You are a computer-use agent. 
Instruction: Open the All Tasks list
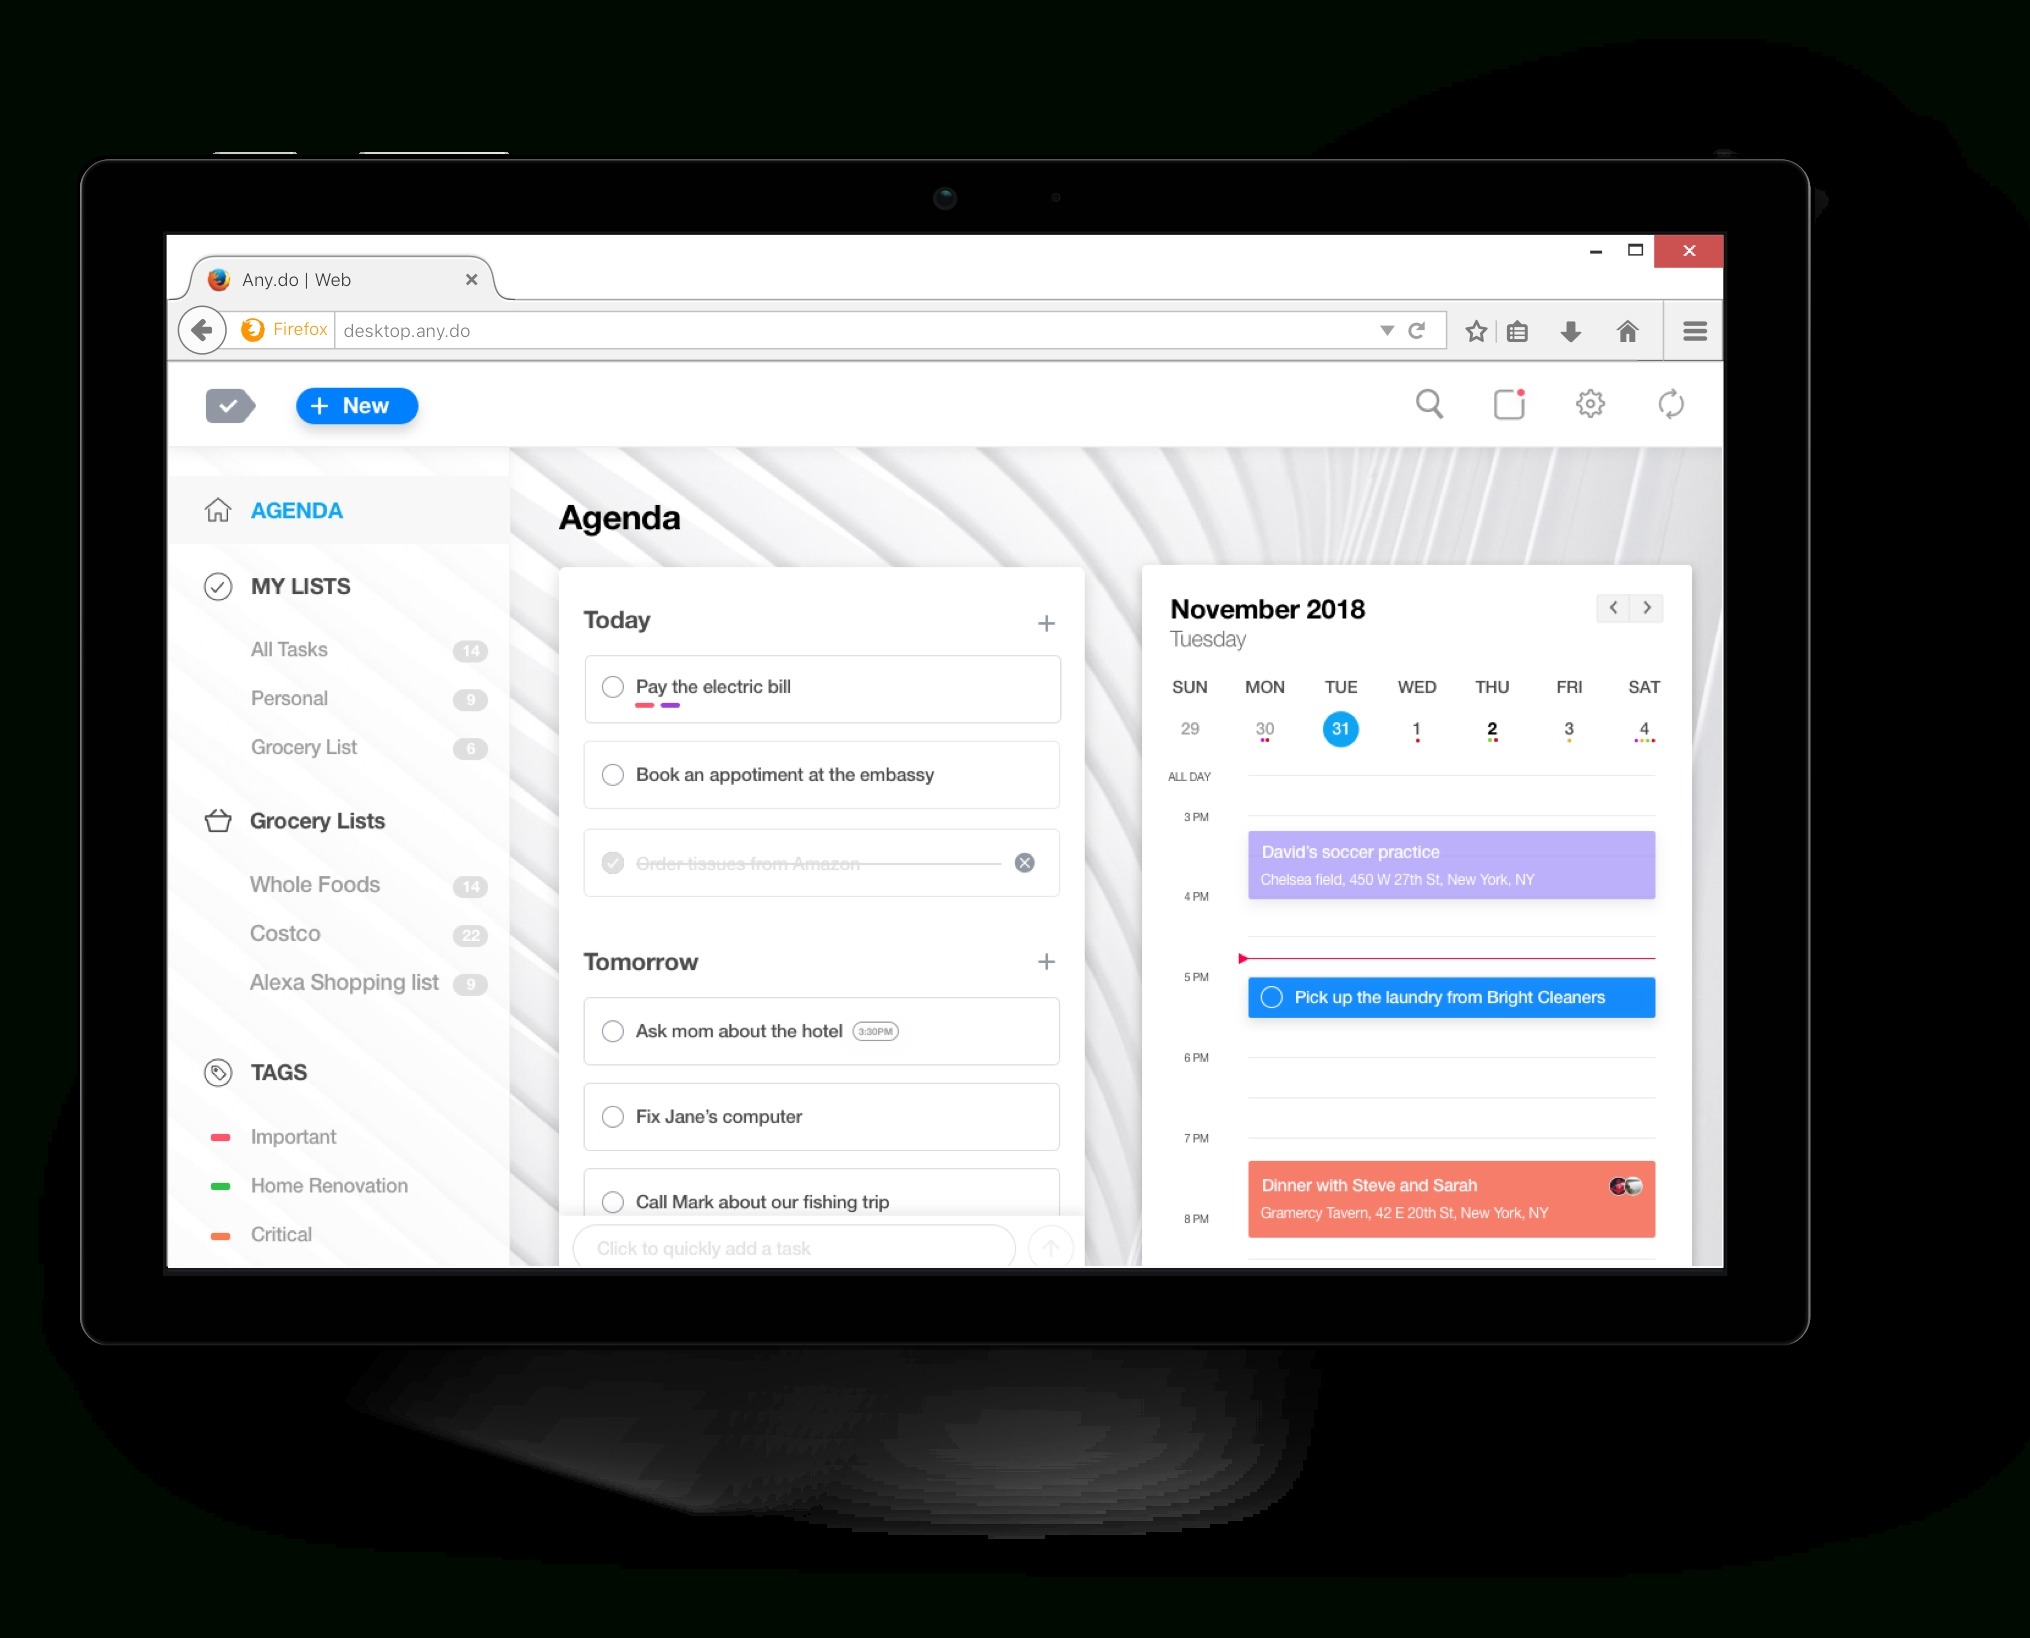[289, 649]
